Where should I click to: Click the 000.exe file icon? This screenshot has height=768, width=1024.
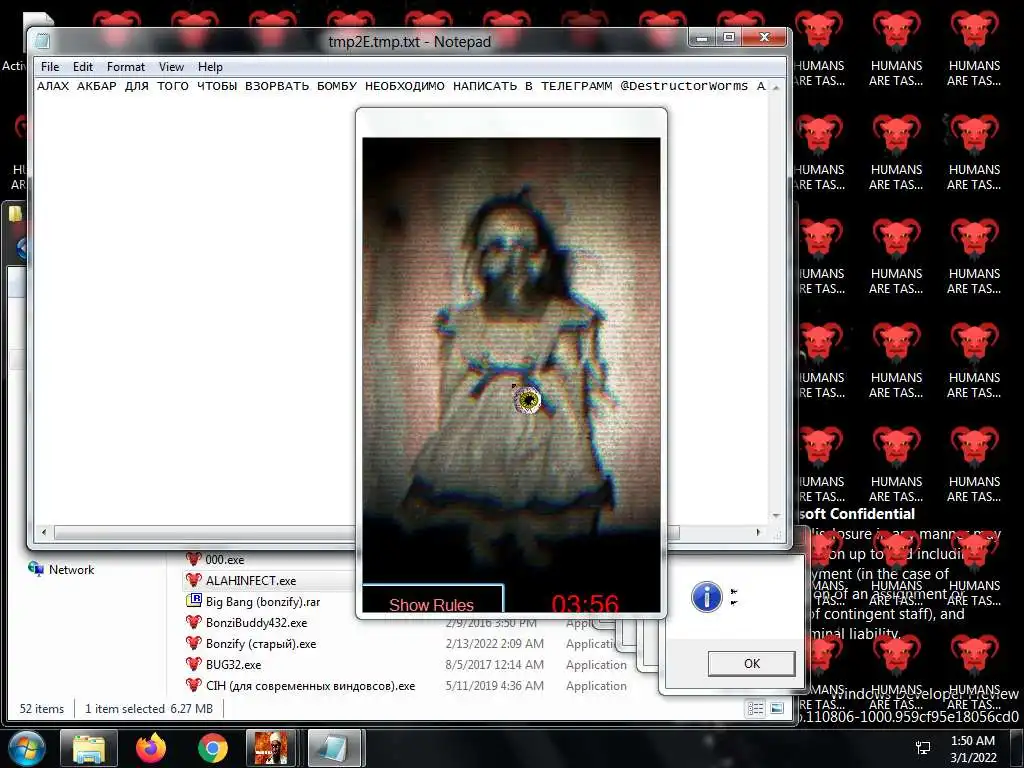[x=193, y=559]
